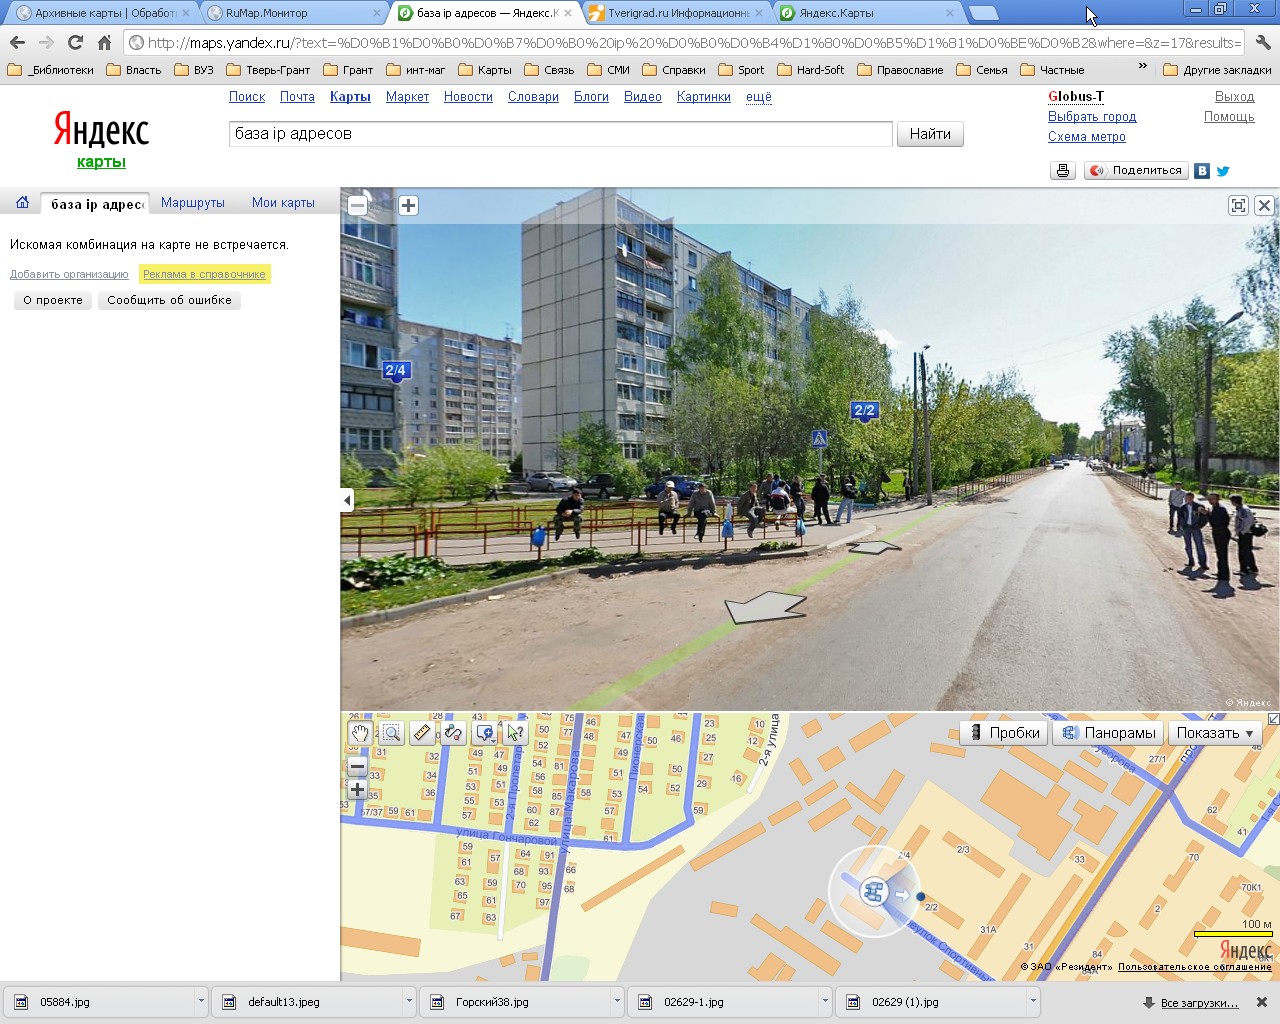Viewport: 1280px width, 1024px height.
Task: Open dropdown arrow next to Горский38.jpg download
Action: click(x=617, y=1001)
